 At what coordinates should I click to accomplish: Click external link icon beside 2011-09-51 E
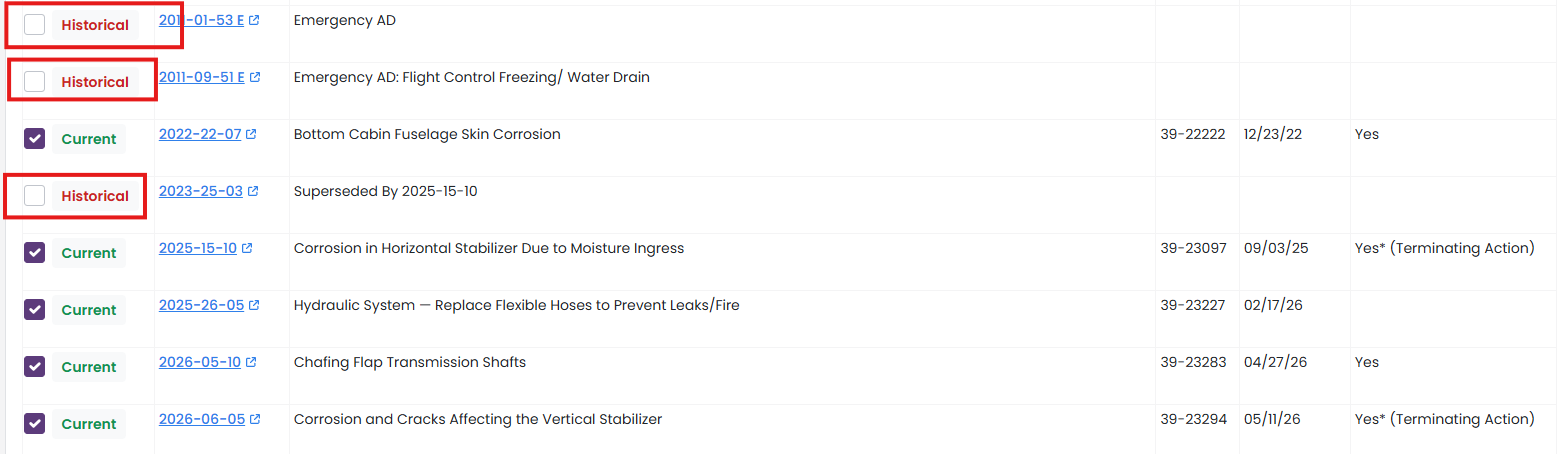pyautogui.click(x=255, y=77)
